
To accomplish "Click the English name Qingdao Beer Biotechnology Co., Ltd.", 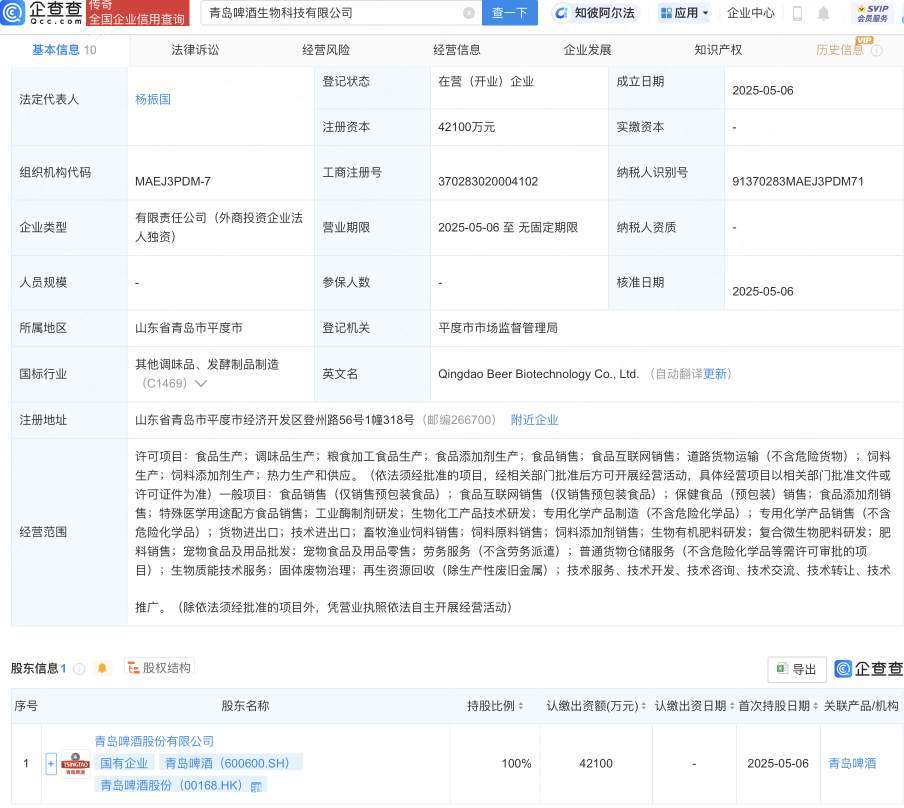I will 538,374.
